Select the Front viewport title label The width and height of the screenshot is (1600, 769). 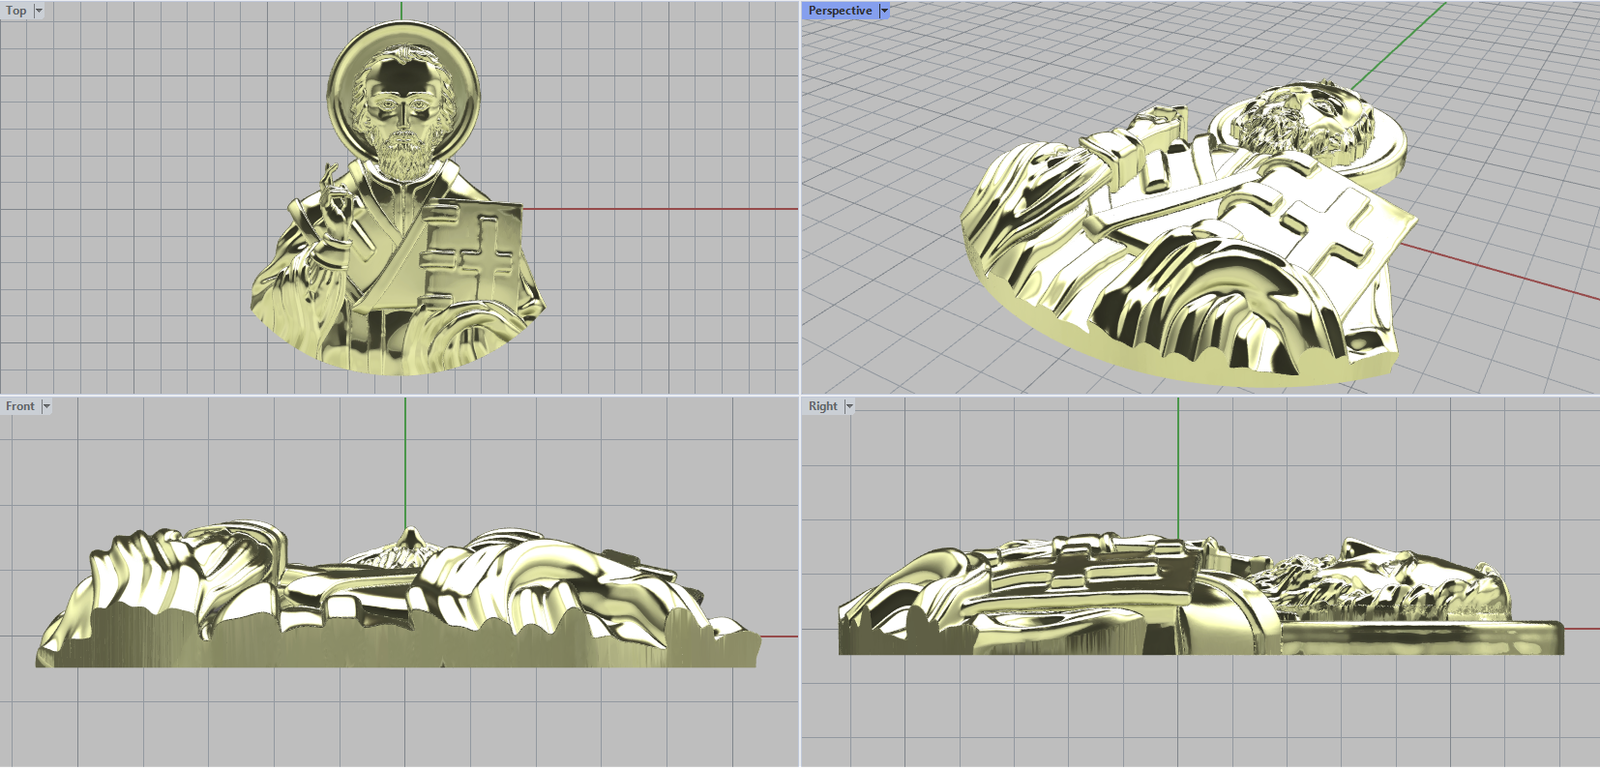[x=19, y=407]
